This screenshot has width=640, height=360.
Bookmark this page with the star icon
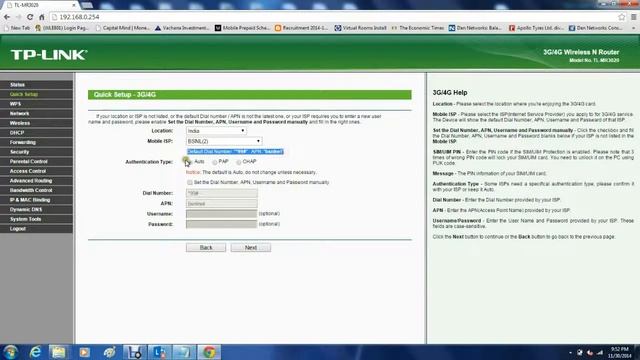tap(621, 17)
